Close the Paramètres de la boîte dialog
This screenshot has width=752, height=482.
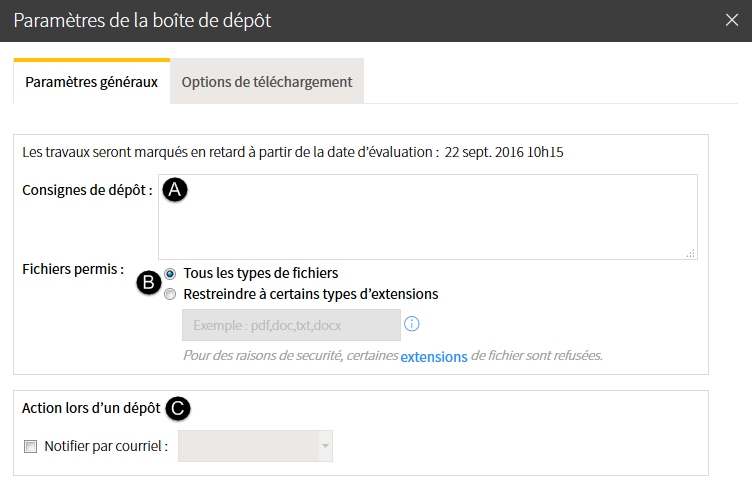(x=731, y=20)
